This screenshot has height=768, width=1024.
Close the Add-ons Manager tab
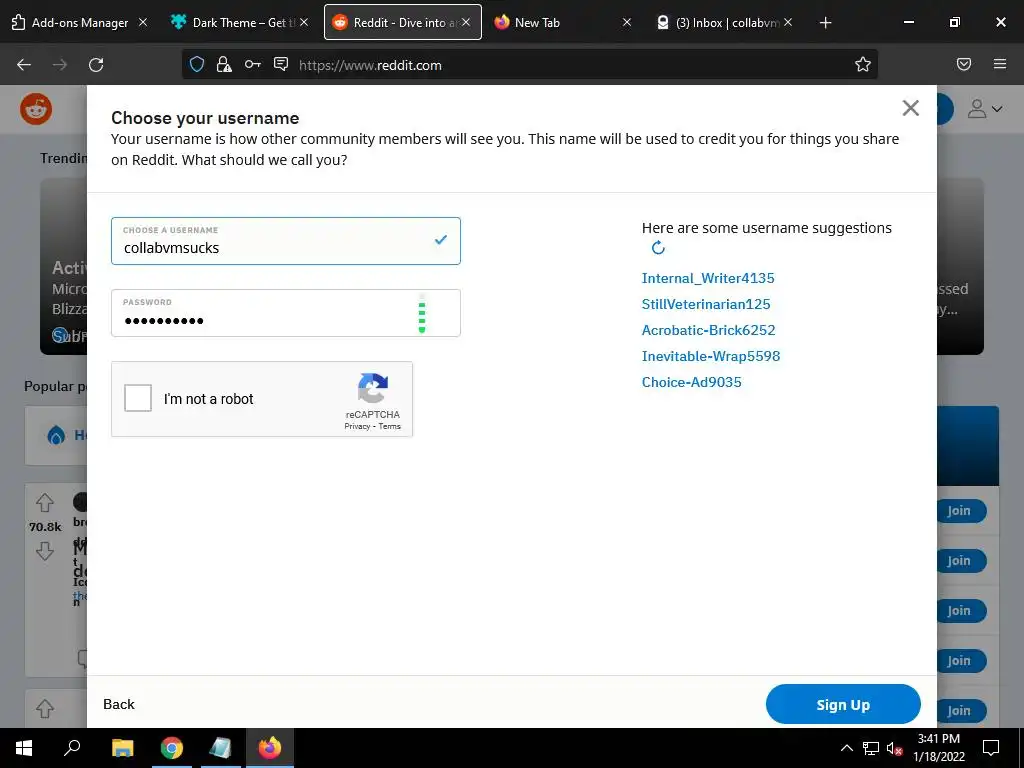click(x=143, y=23)
